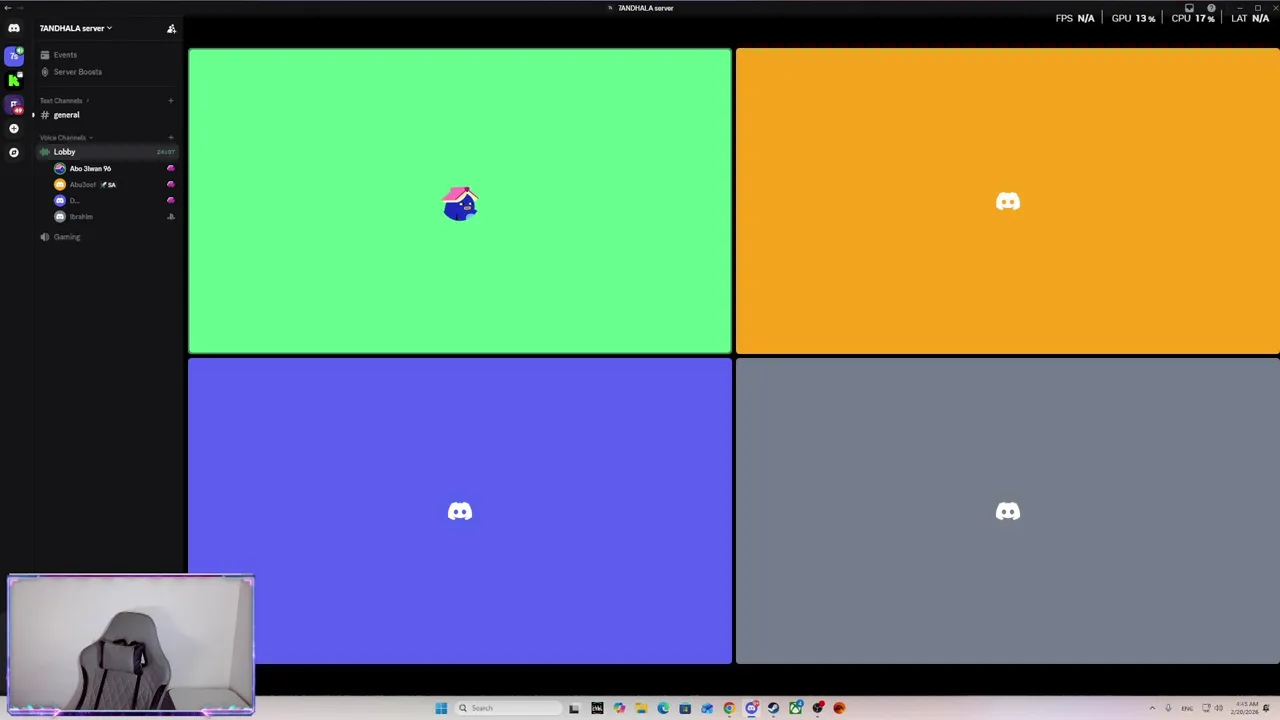This screenshot has width=1280, height=720.
Task: Click the invite people icon beside server name
Action: pos(171,28)
